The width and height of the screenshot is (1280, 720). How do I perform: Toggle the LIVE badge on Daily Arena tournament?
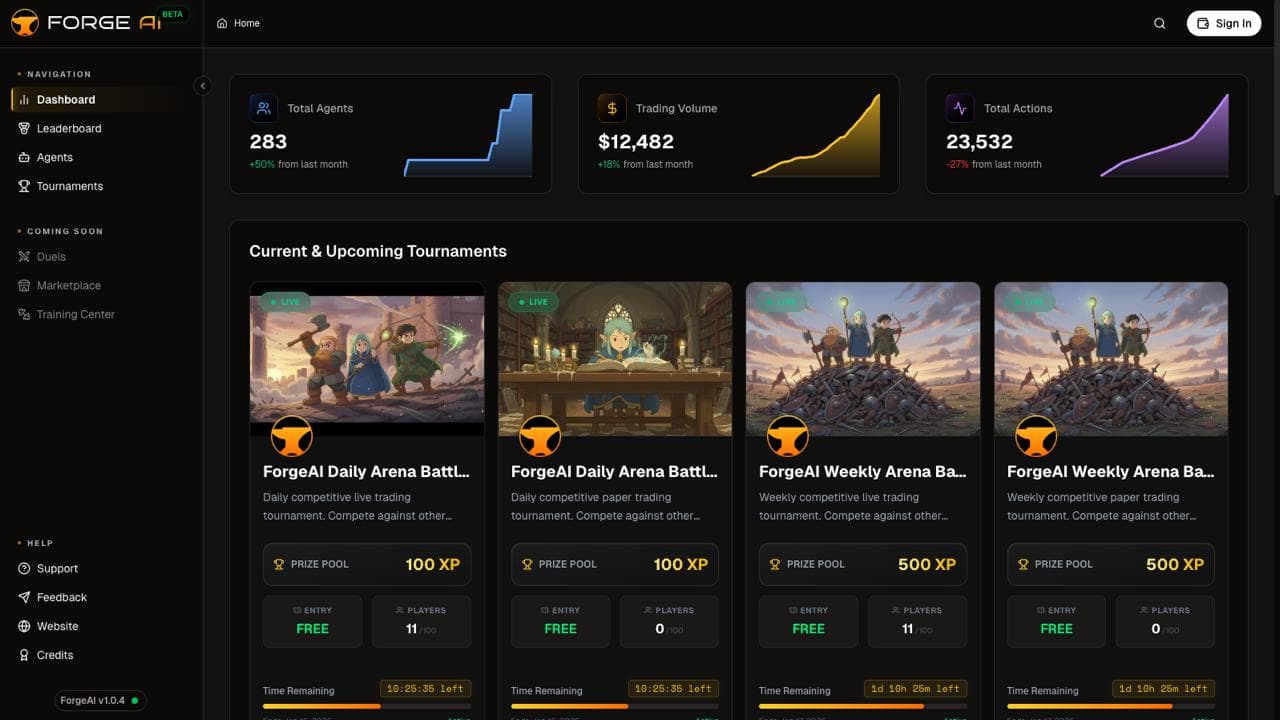coord(285,301)
